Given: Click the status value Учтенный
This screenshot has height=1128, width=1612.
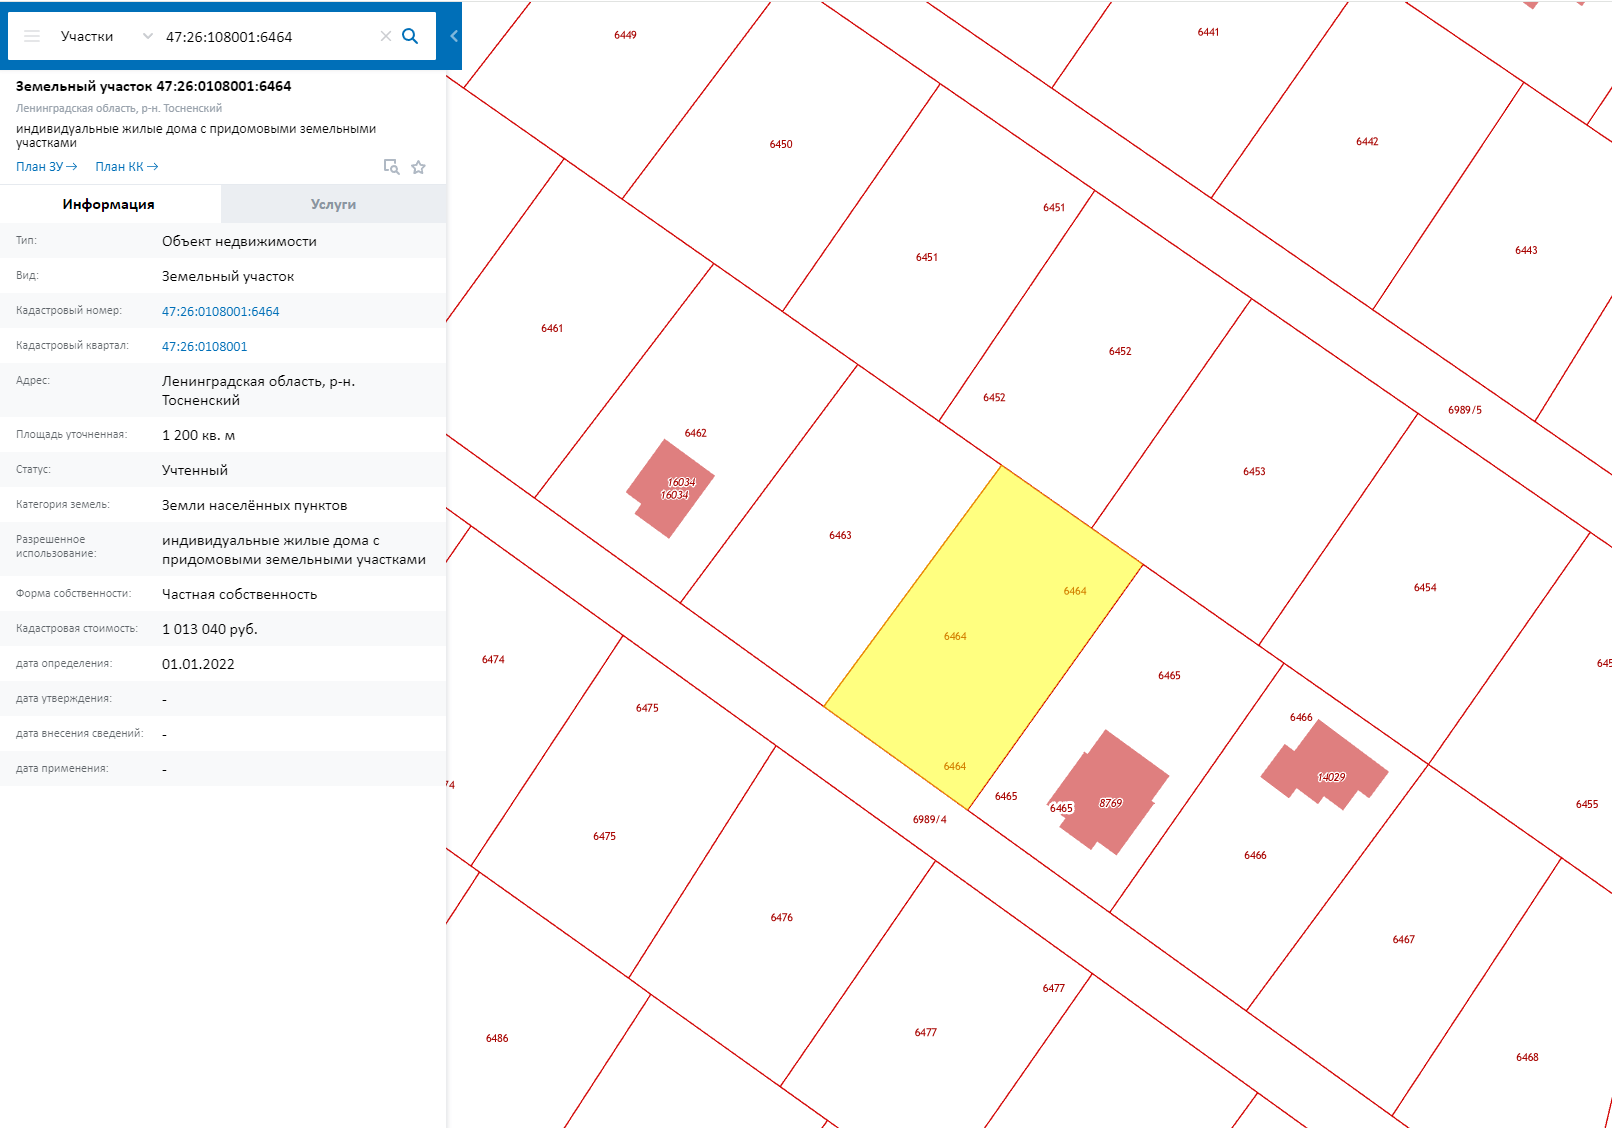Looking at the screenshot, I should point(195,470).
